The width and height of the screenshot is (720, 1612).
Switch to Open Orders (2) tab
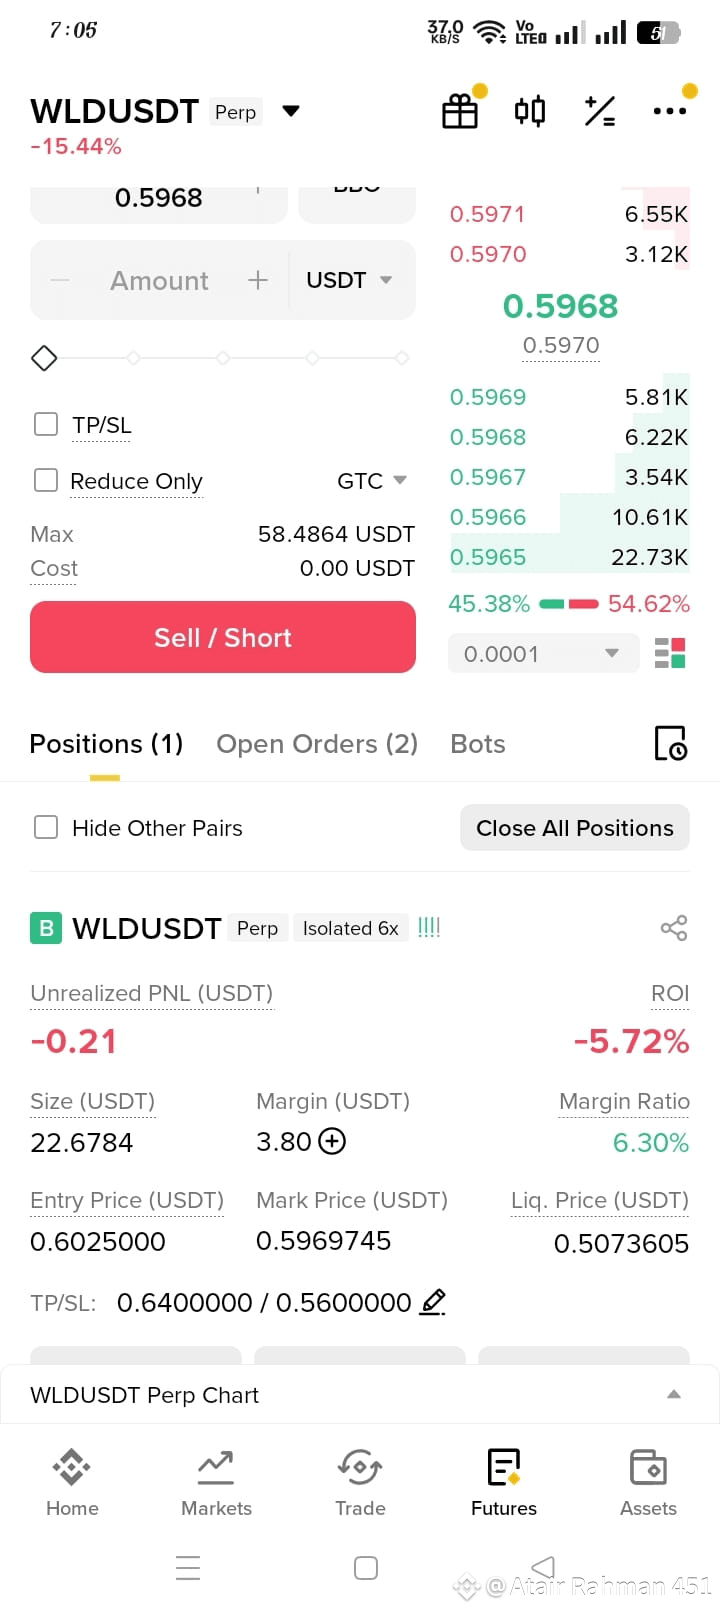click(x=317, y=744)
